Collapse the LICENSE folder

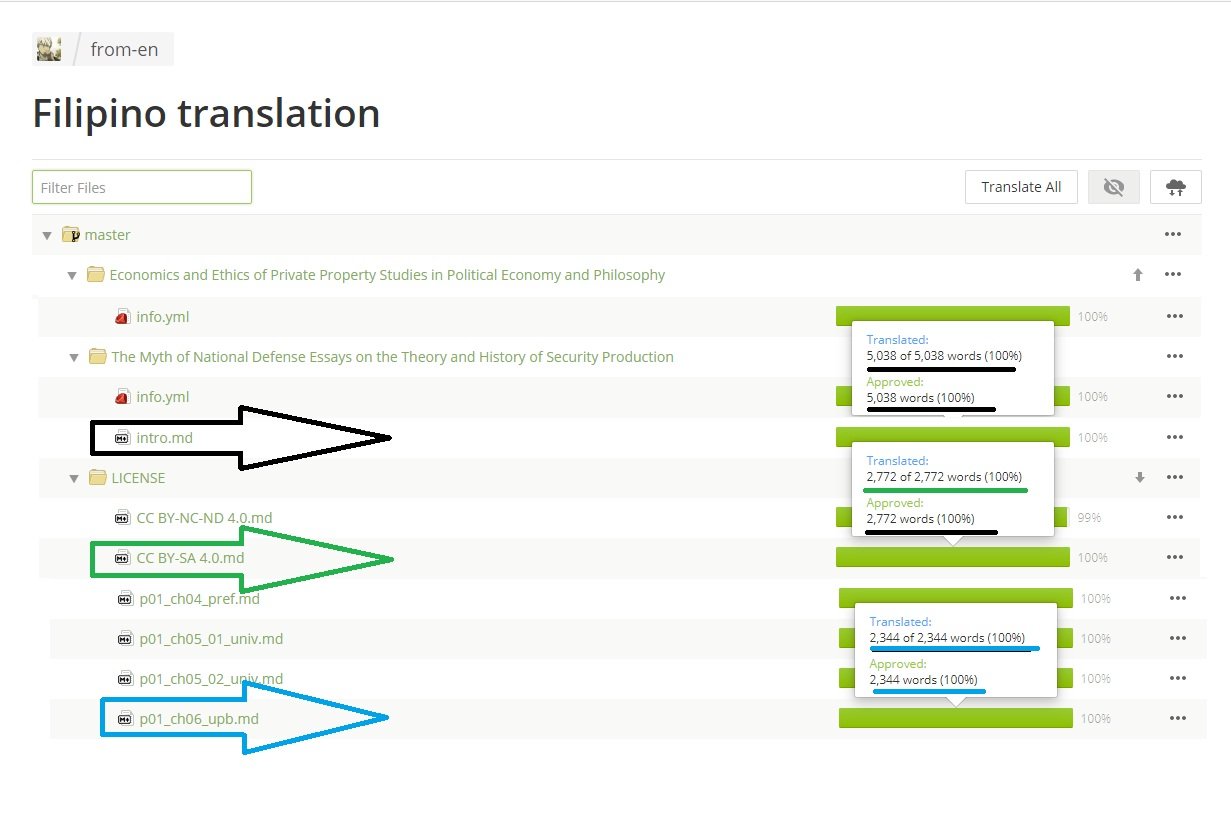74,479
